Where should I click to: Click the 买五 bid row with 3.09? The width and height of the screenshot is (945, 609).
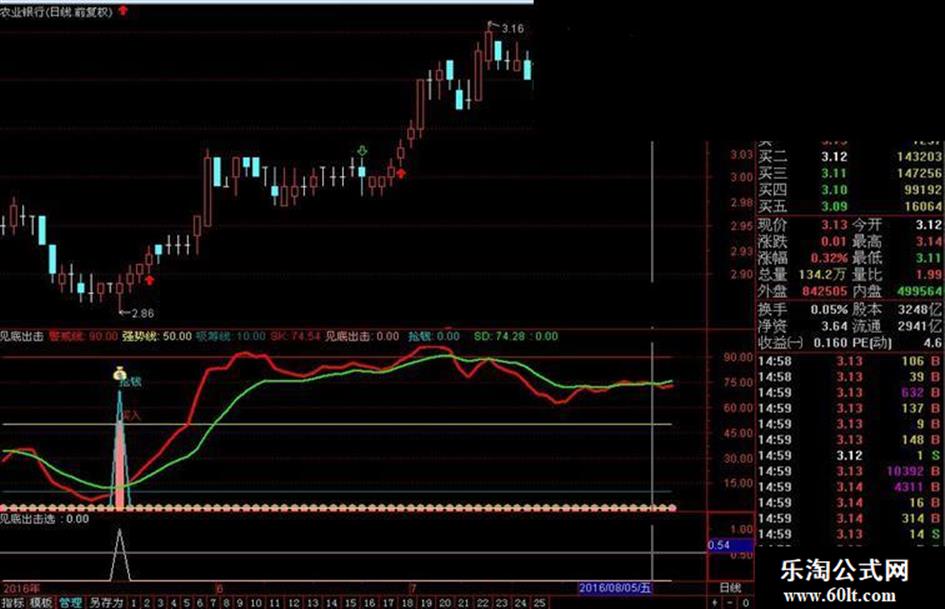click(x=850, y=206)
